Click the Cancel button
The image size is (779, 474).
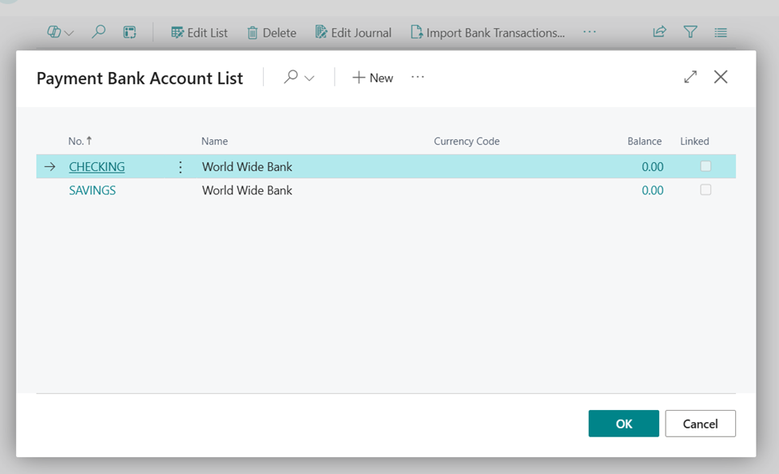tap(700, 423)
